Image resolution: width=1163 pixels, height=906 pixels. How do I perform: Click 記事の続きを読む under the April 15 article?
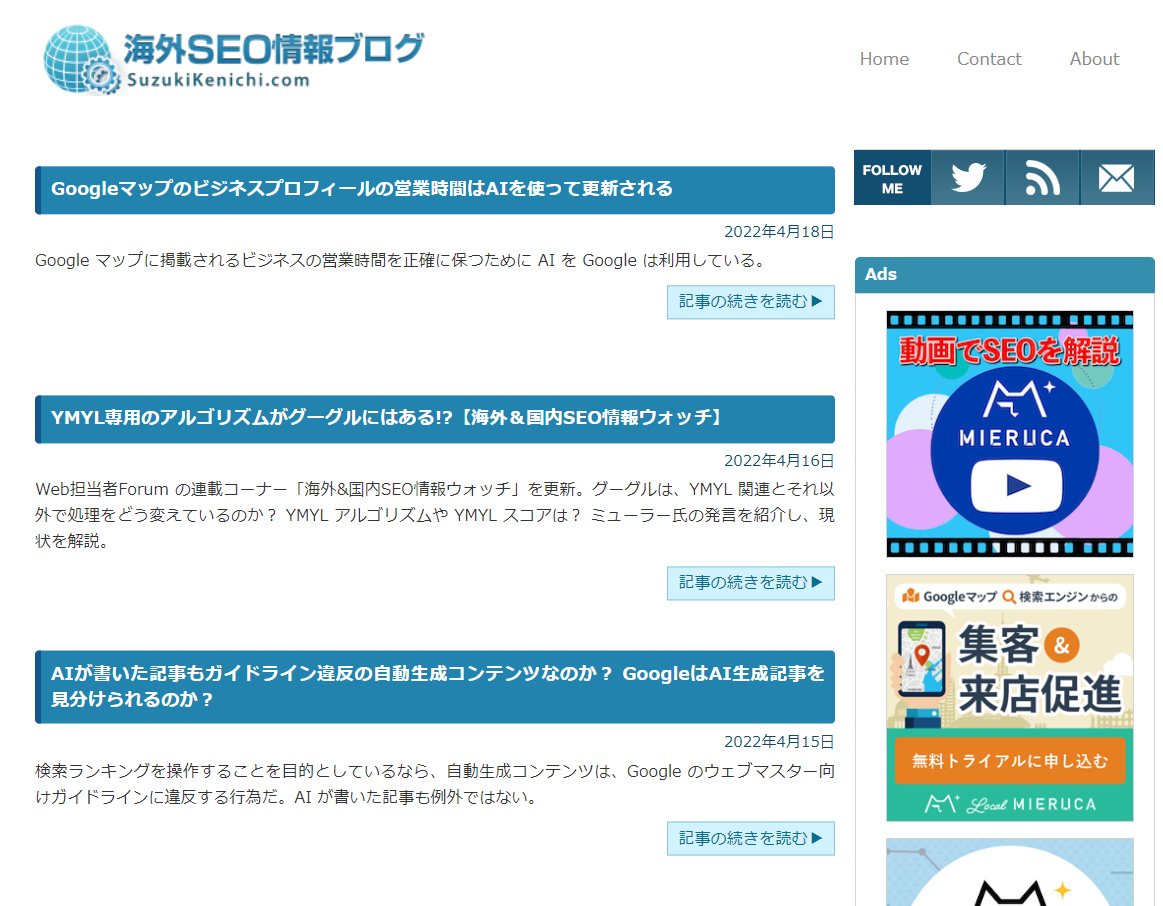(x=751, y=839)
